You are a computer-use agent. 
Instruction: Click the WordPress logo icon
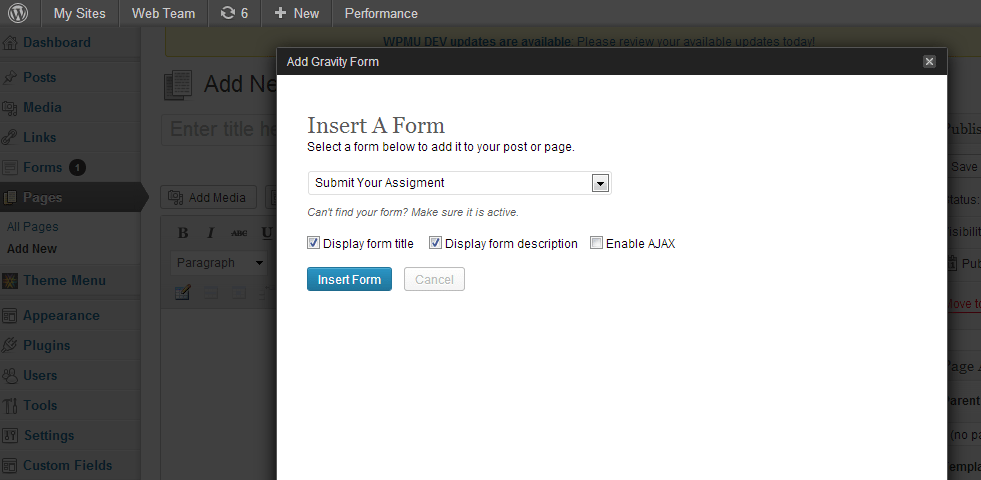[18, 13]
